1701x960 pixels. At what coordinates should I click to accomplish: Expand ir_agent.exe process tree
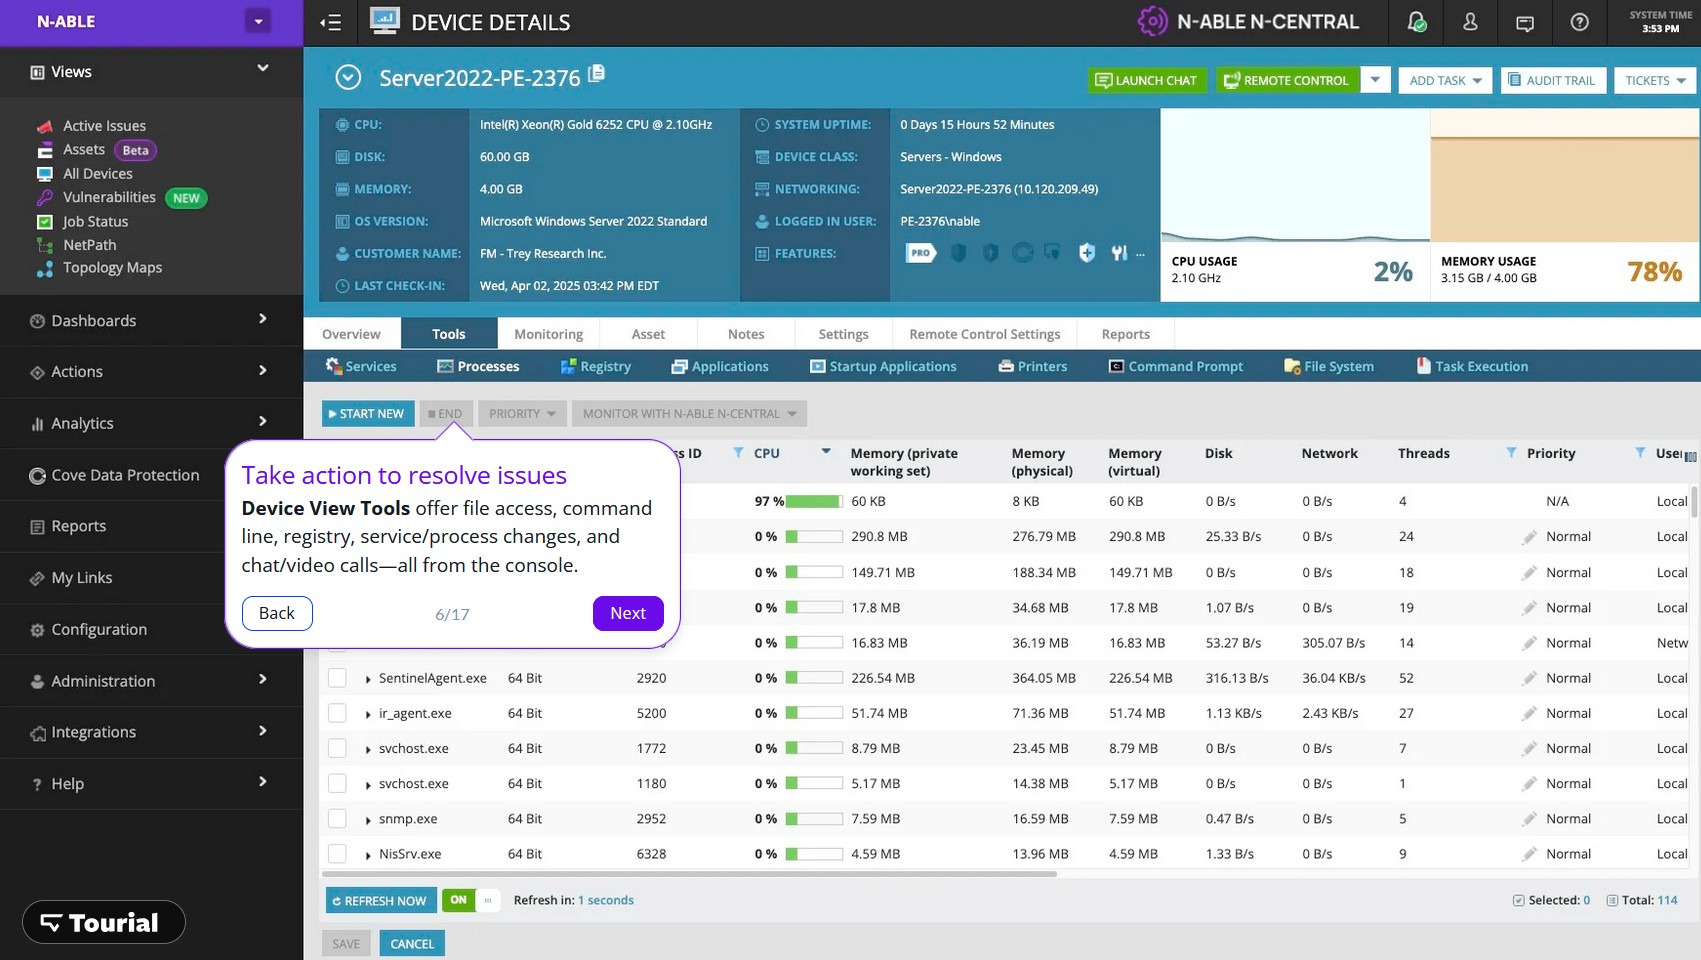[x=368, y=714]
